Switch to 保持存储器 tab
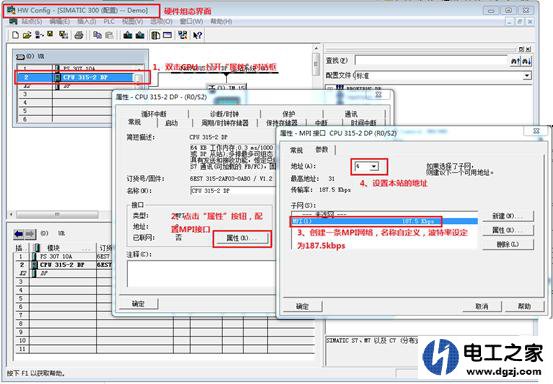 [281, 123]
